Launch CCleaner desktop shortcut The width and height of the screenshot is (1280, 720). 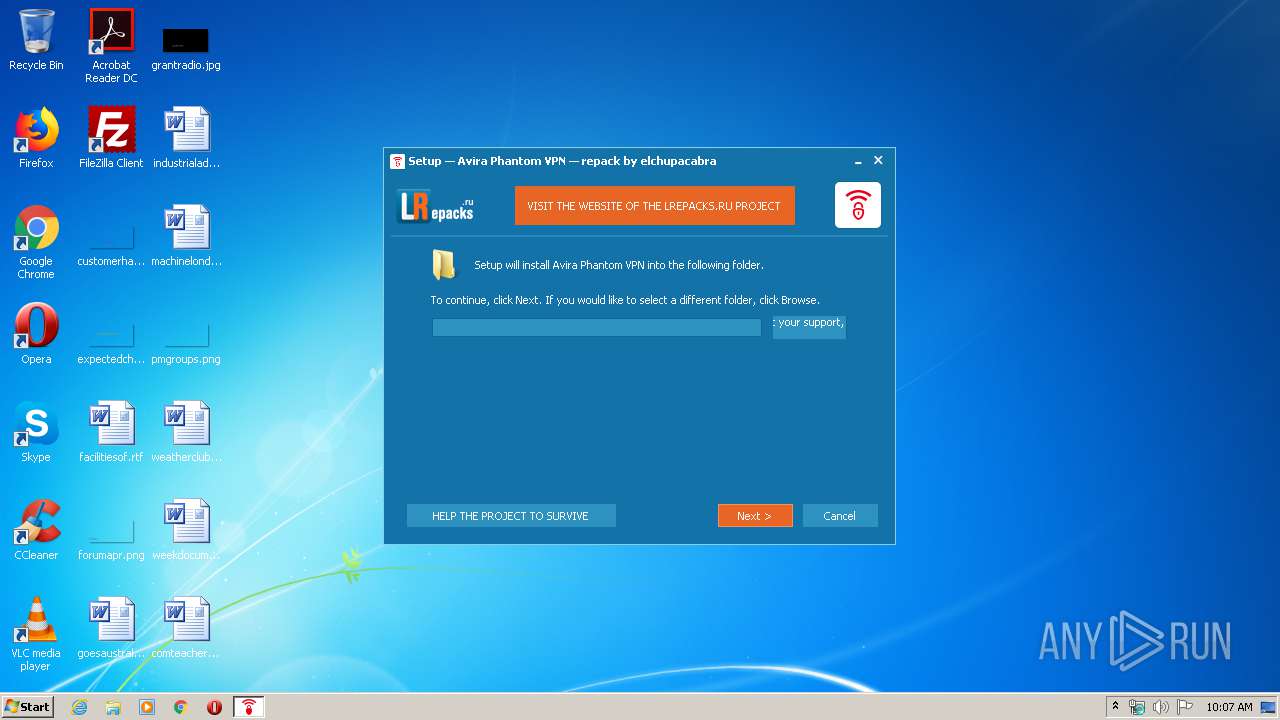pos(36,530)
